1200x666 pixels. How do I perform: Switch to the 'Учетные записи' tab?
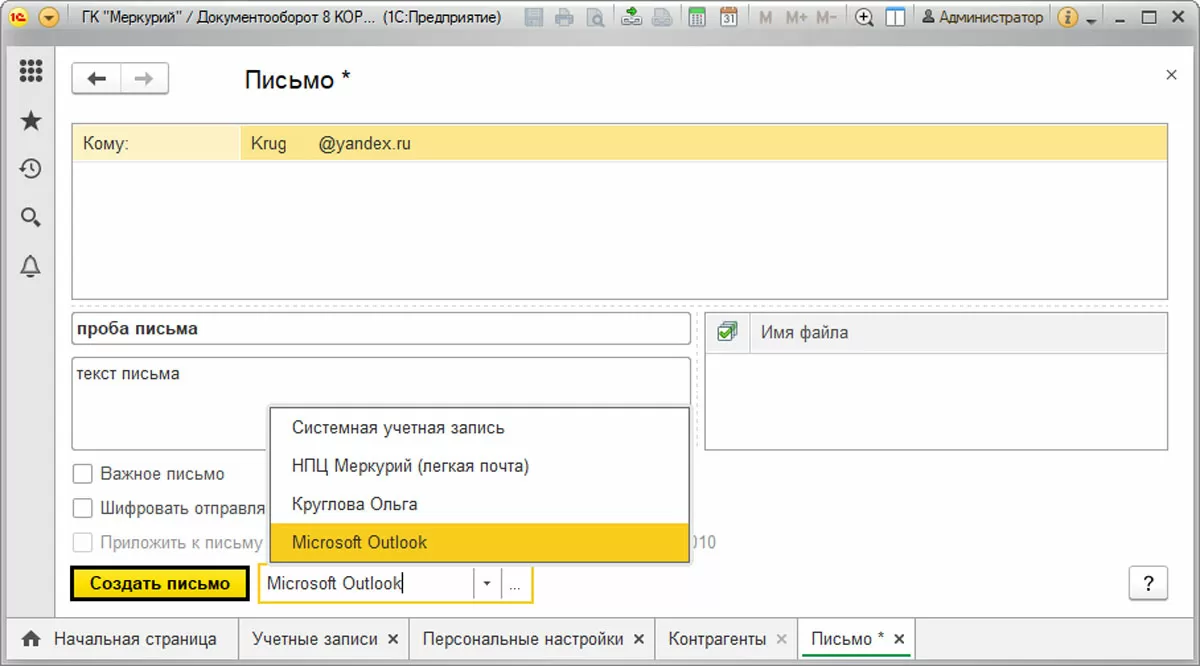coord(315,639)
